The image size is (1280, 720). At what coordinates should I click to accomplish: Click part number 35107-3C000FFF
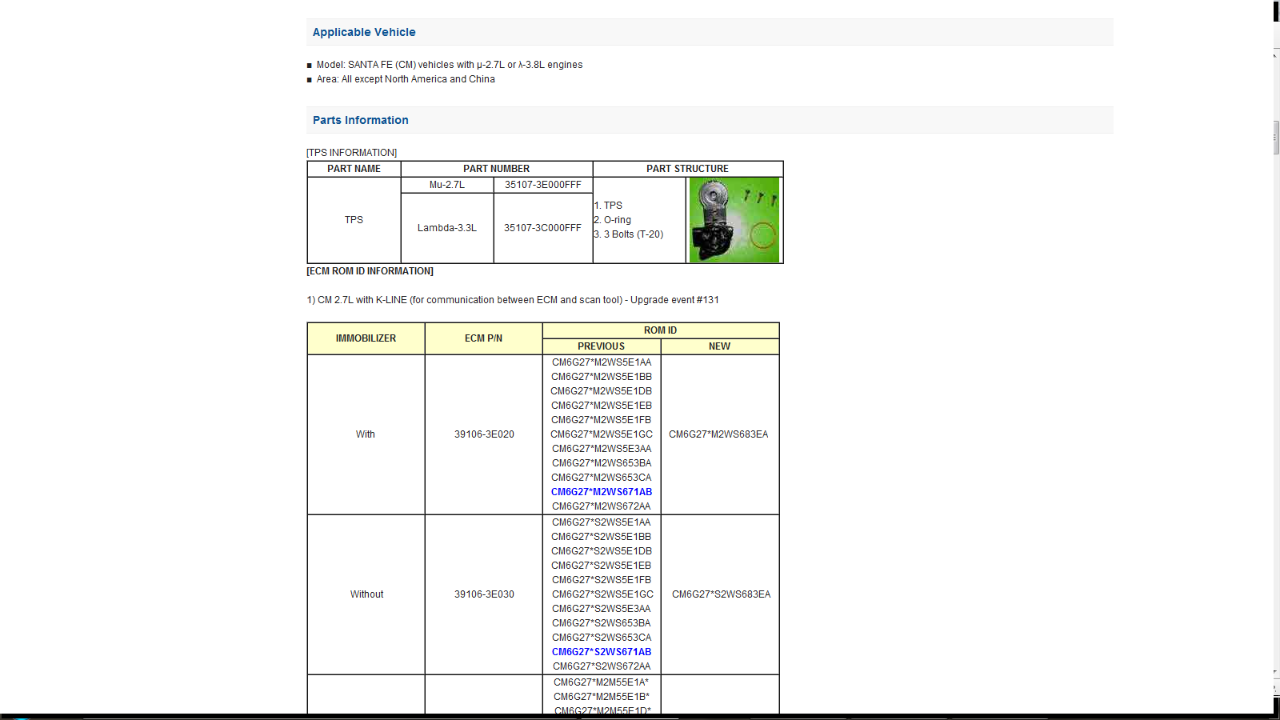542,228
